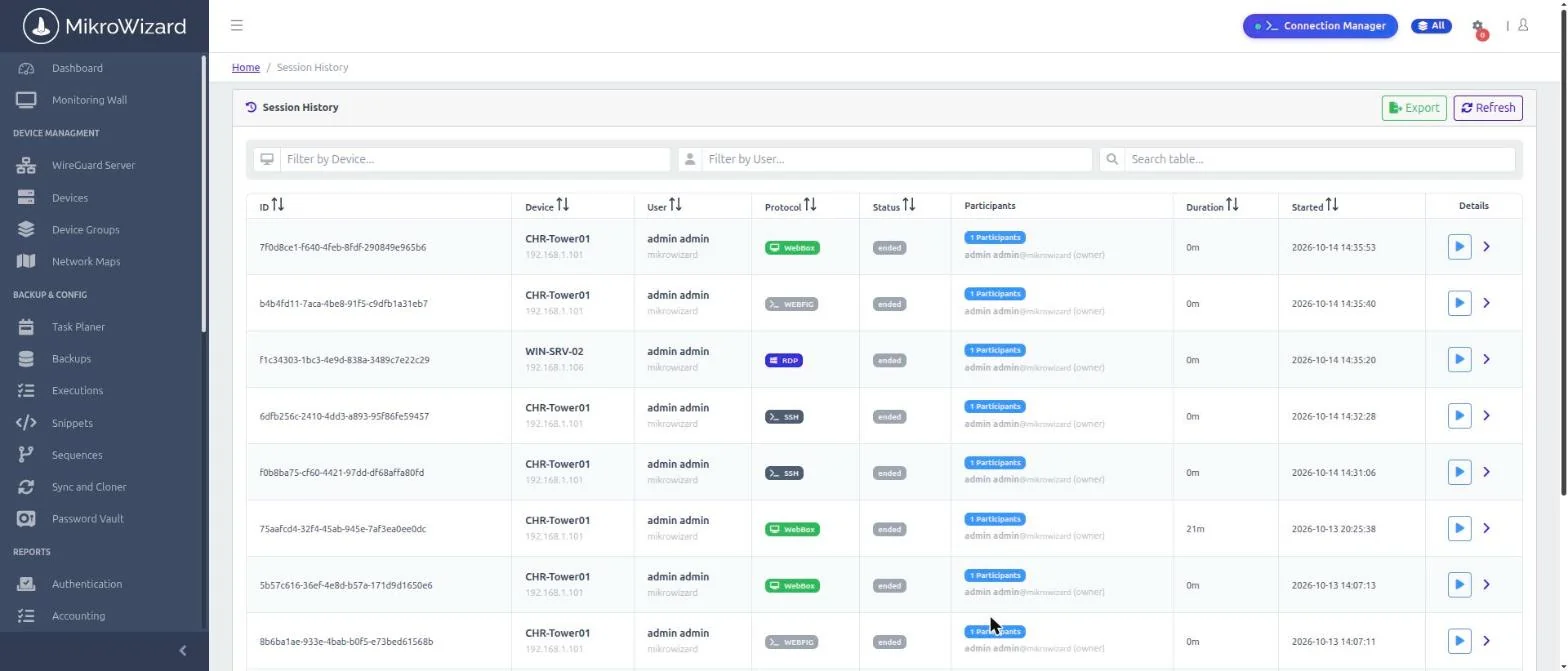This screenshot has width=1568, height=671.
Task: Click ended status of WIN-SRV-02 row
Action: (889, 360)
